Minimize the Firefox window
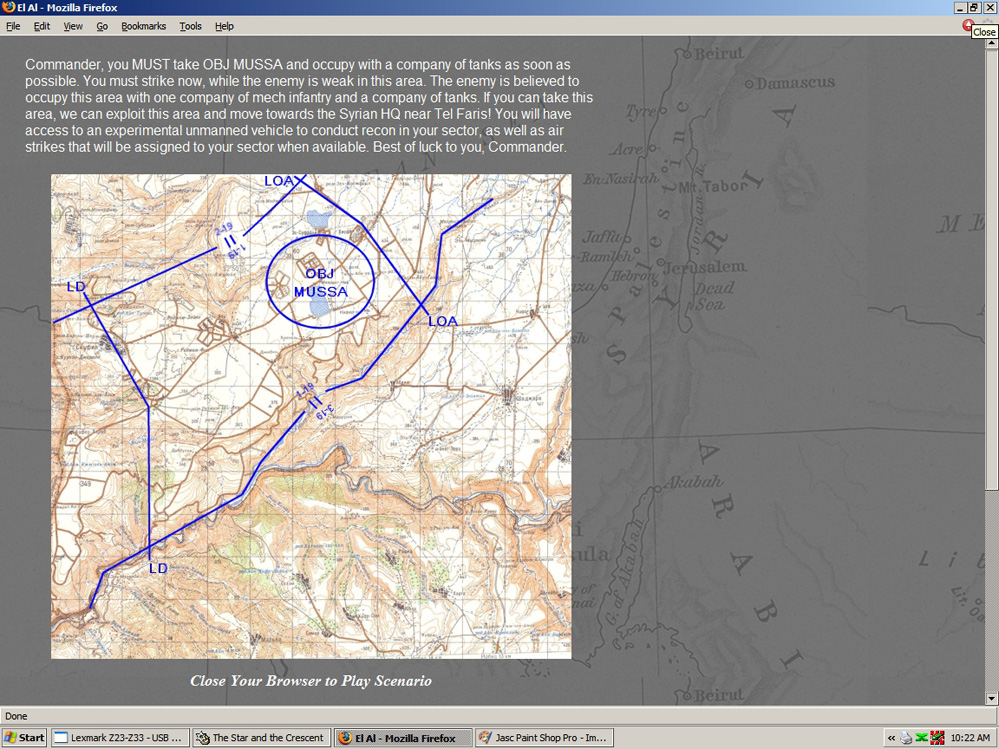This screenshot has height=749, width=999. click(961, 8)
